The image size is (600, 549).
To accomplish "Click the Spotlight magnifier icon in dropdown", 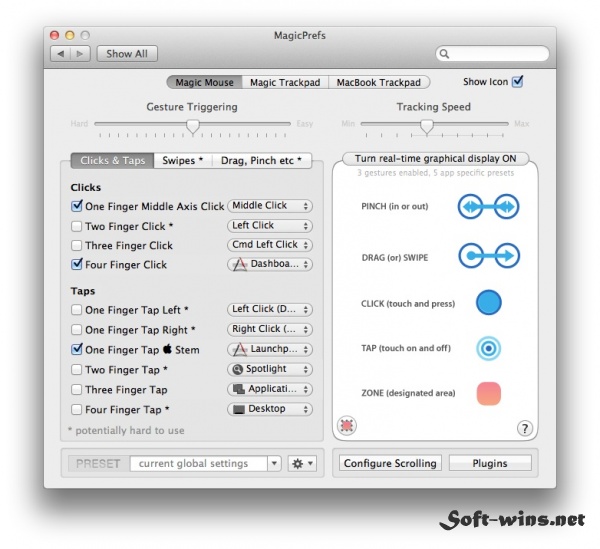I will point(238,369).
